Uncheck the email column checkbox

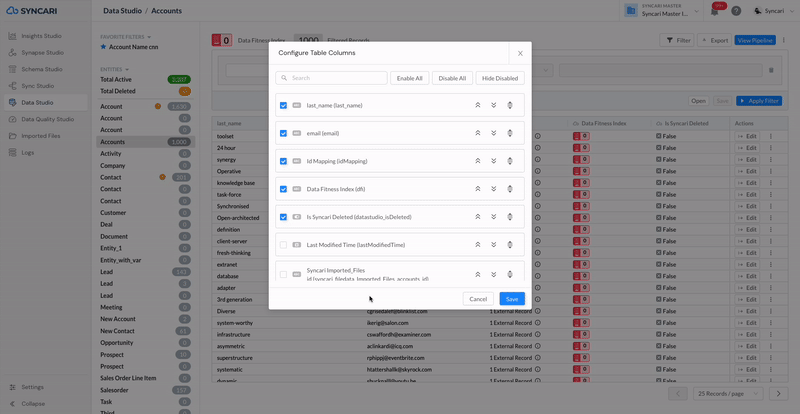(x=283, y=133)
